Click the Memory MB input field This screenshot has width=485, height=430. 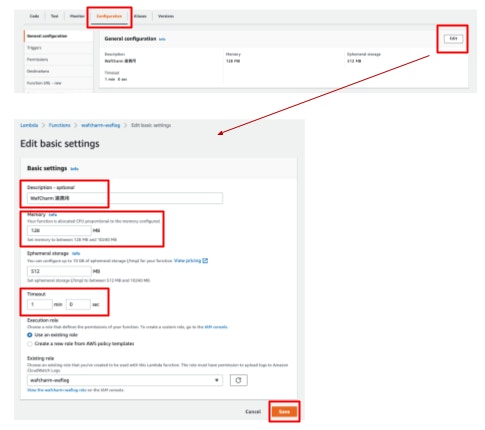click(59, 230)
